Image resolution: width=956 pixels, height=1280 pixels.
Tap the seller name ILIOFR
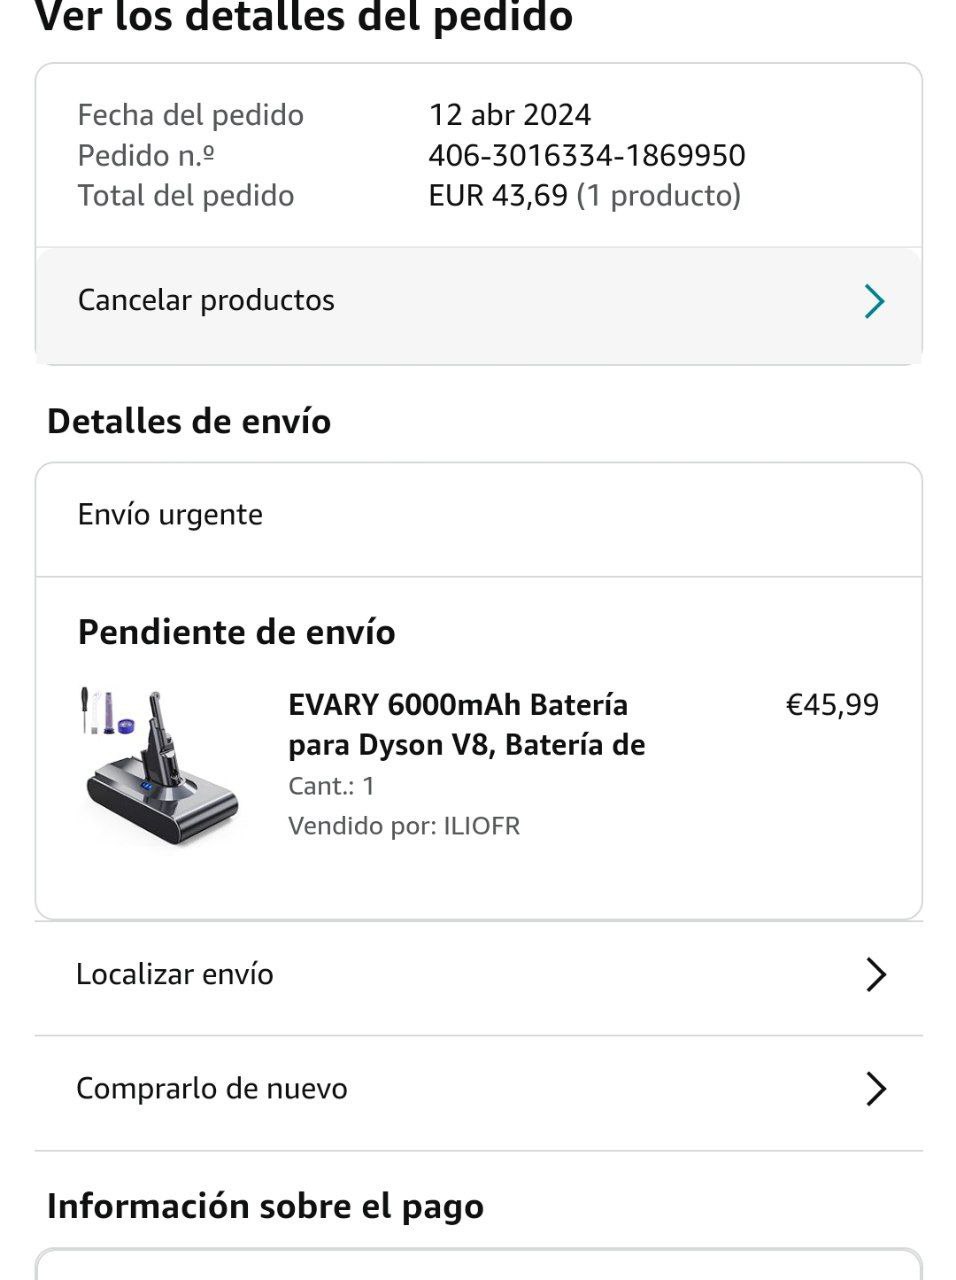[482, 826]
